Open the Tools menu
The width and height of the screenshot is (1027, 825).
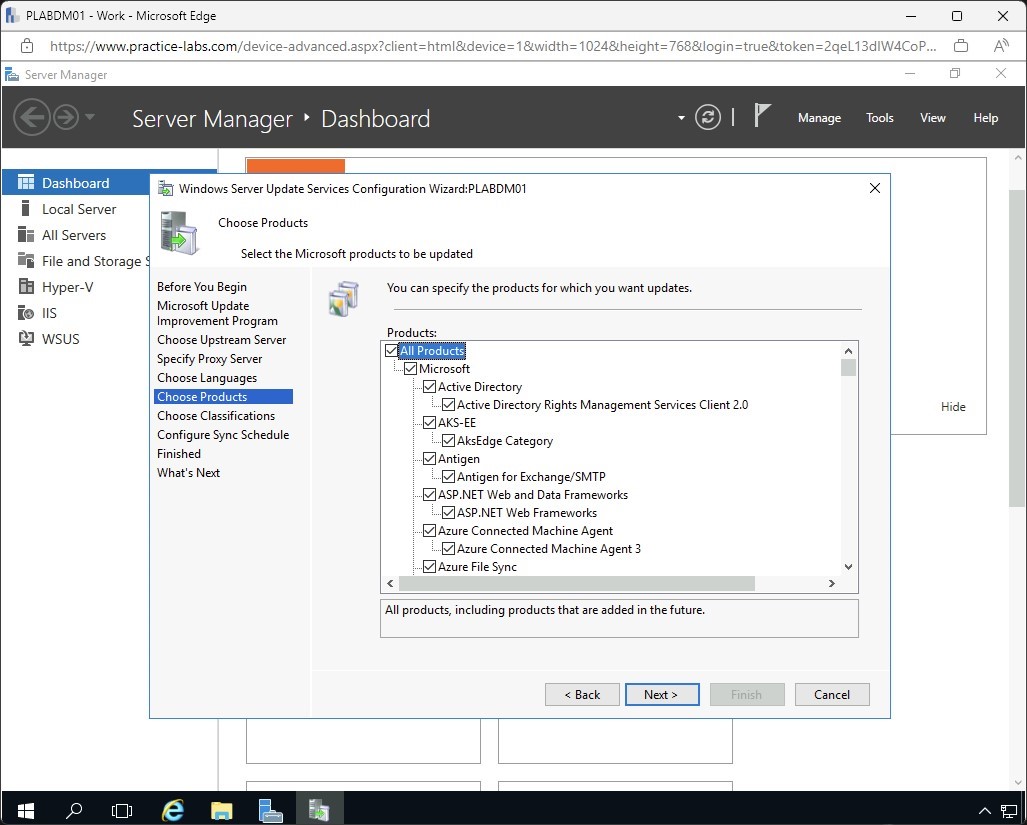[x=879, y=118]
